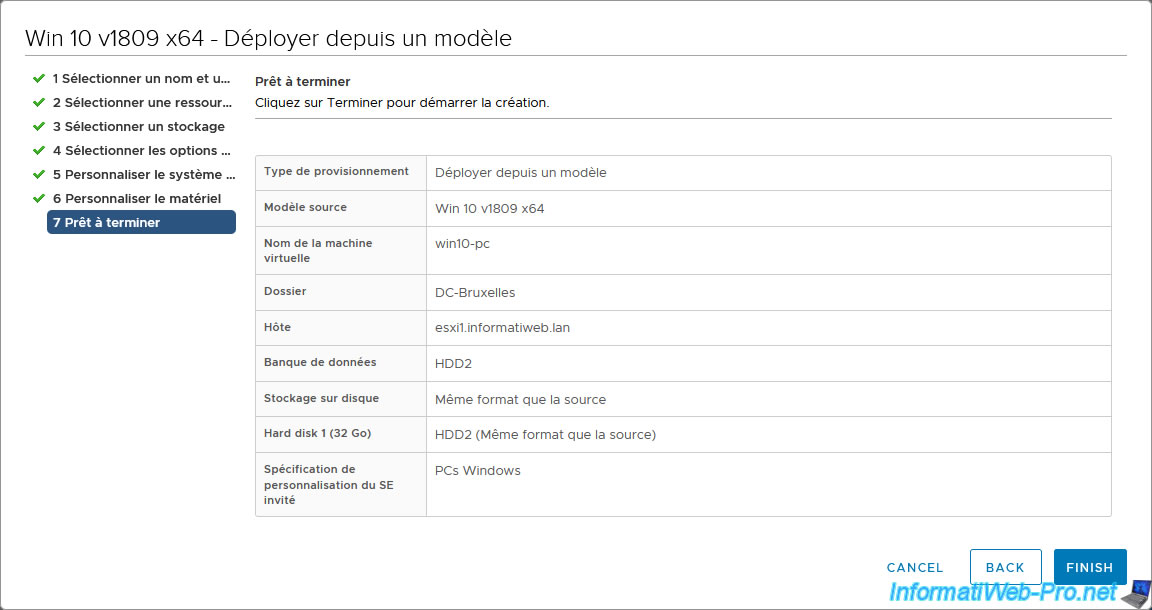The image size is (1152, 610).
Task: Jump to step 5 Personnaliser le système
Action: point(144,175)
